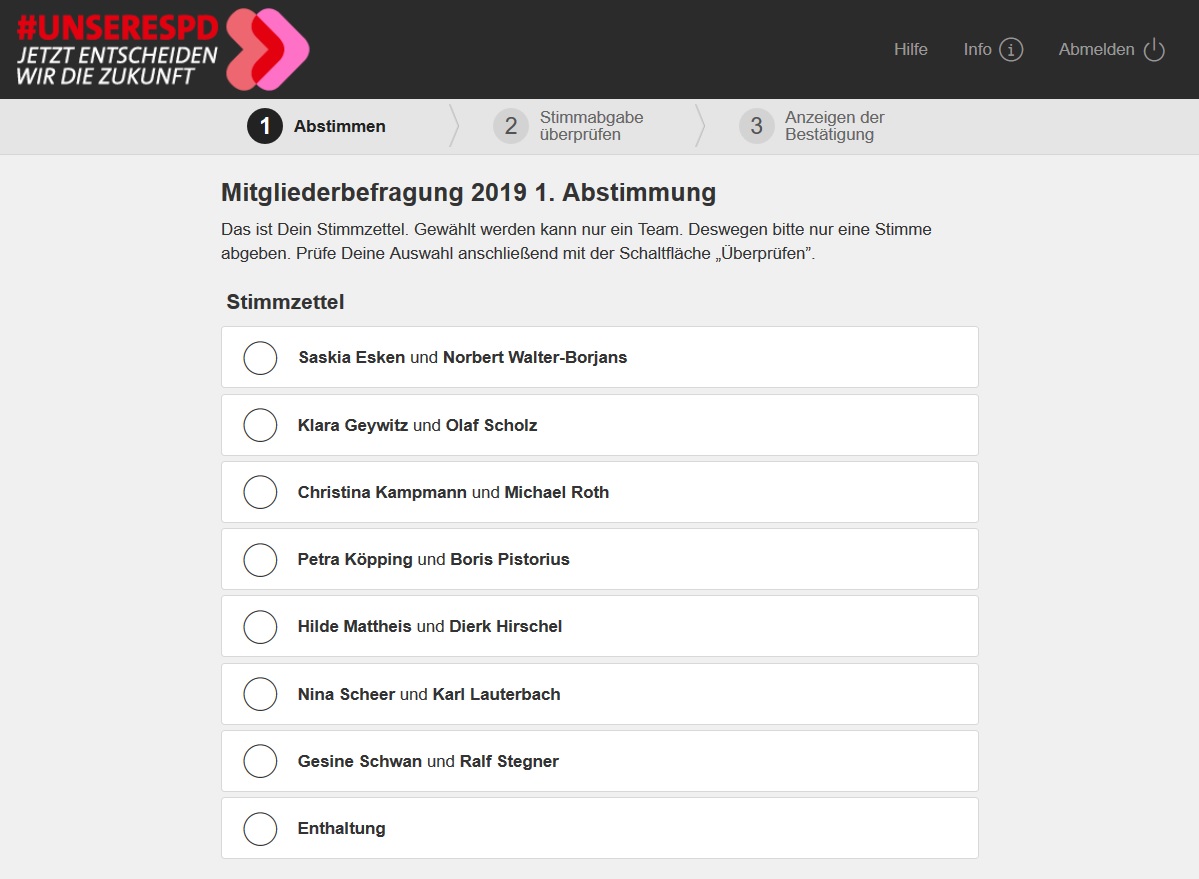The width and height of the screenshot is (1199, 879).
Task: Click the step 3 number circle
Action: click(756, 126)
